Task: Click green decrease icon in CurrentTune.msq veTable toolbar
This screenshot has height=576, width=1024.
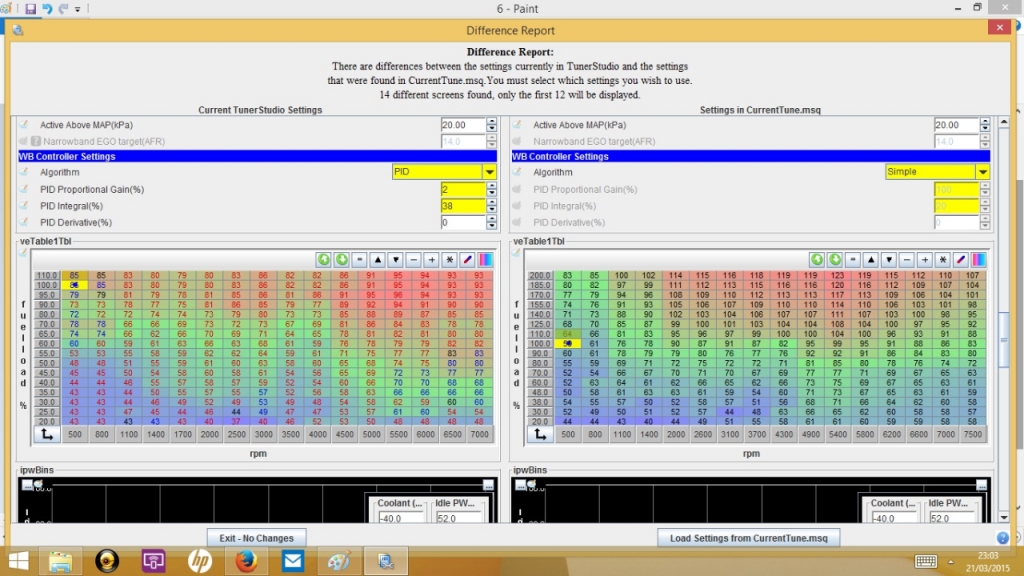Action: pyautogui.click(x=835, y=260)
